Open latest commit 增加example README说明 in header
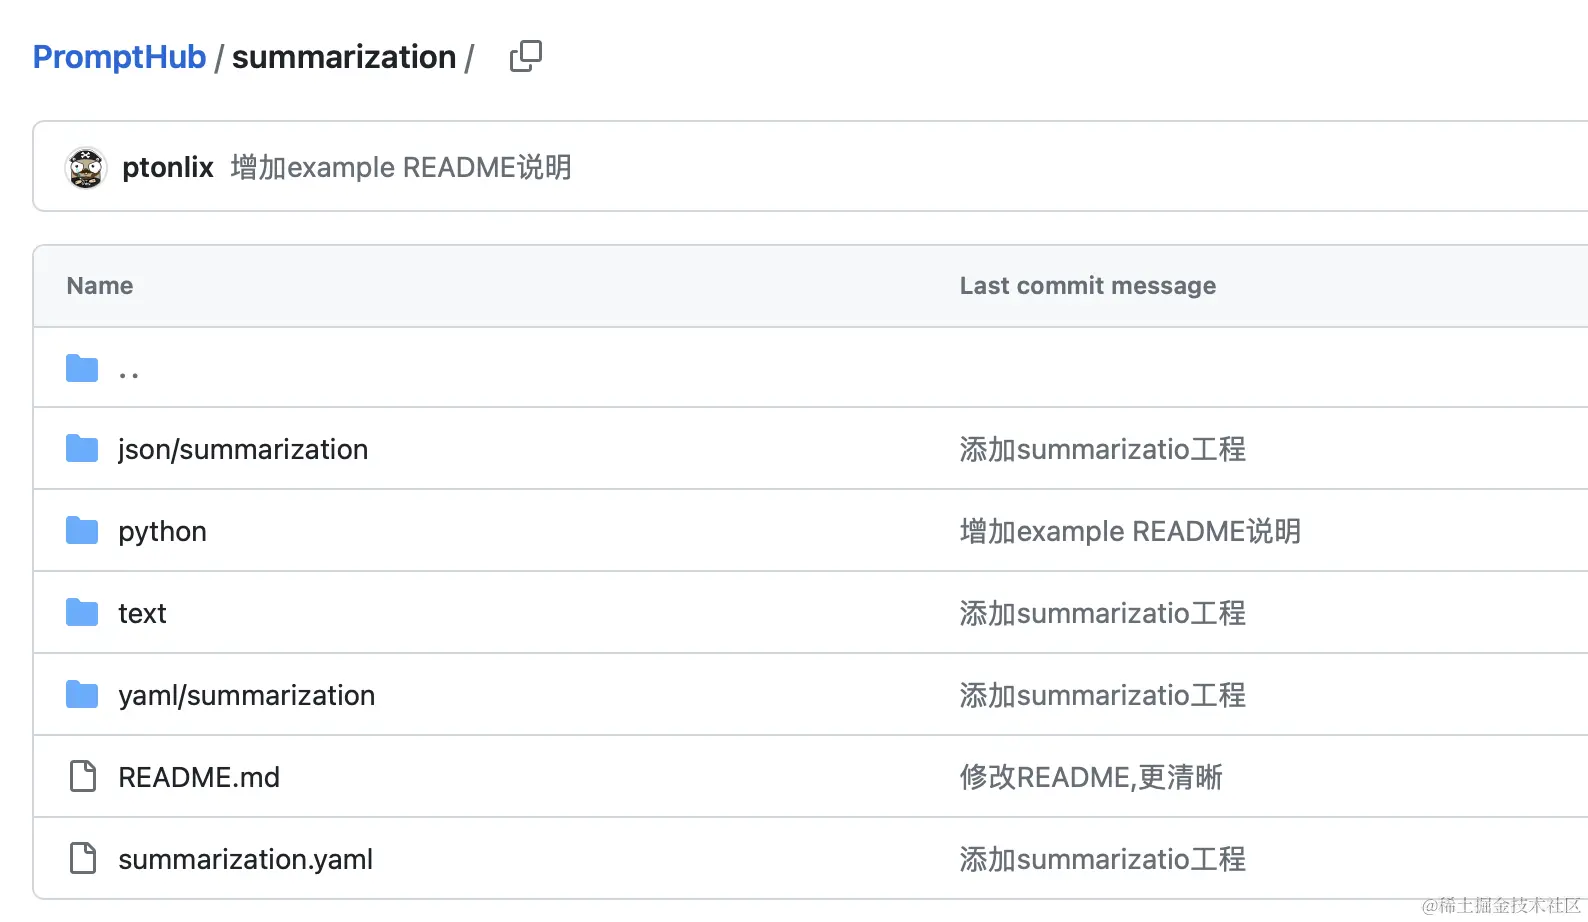This screenshot has height=922, width=1588. [401, 167]
